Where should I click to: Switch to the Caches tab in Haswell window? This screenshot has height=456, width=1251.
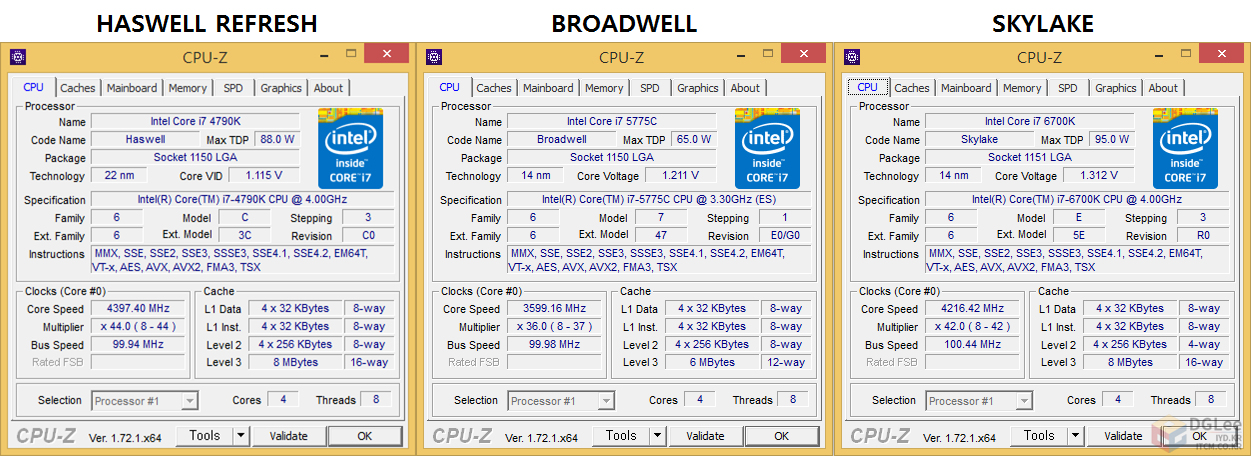tap(78, 88)
